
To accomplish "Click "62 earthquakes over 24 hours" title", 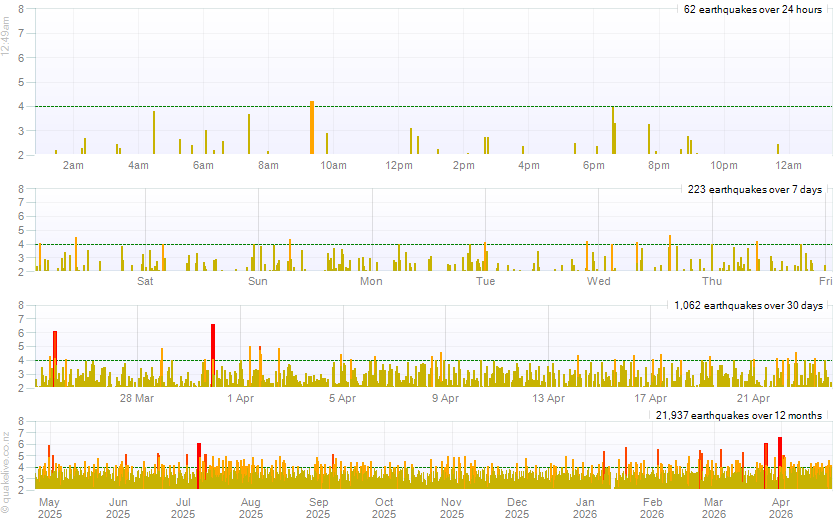I will coord(752,9).
